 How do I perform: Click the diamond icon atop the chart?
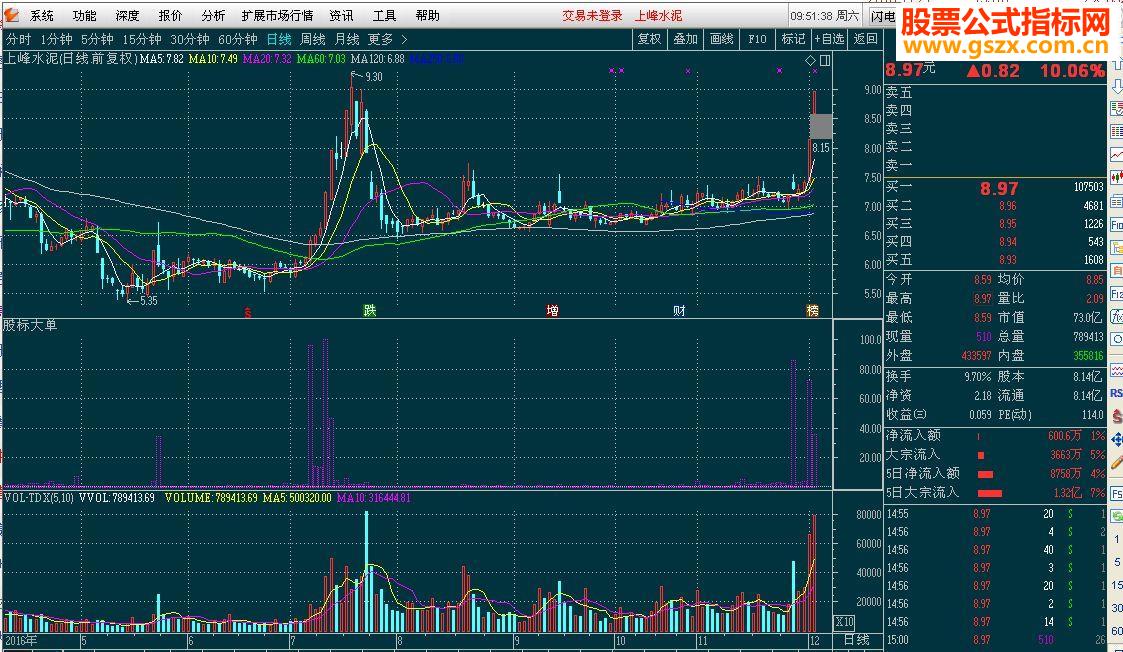point(811,60)
